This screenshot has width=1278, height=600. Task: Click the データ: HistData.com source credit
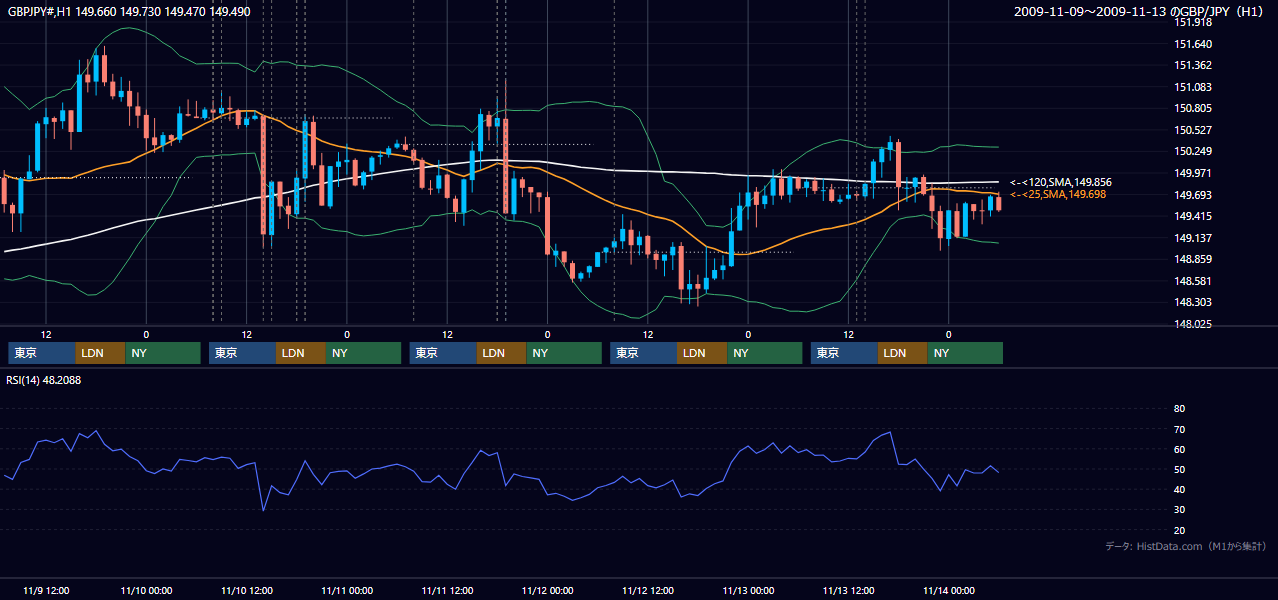1186,546
